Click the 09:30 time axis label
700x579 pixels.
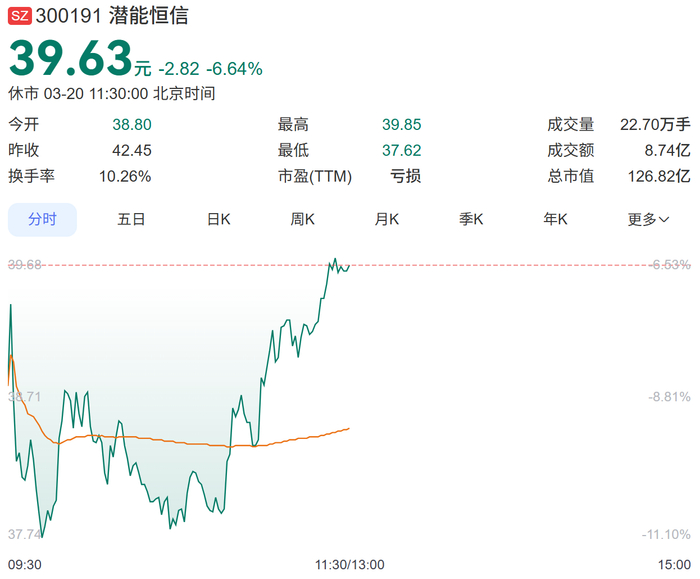coord(25,565)
